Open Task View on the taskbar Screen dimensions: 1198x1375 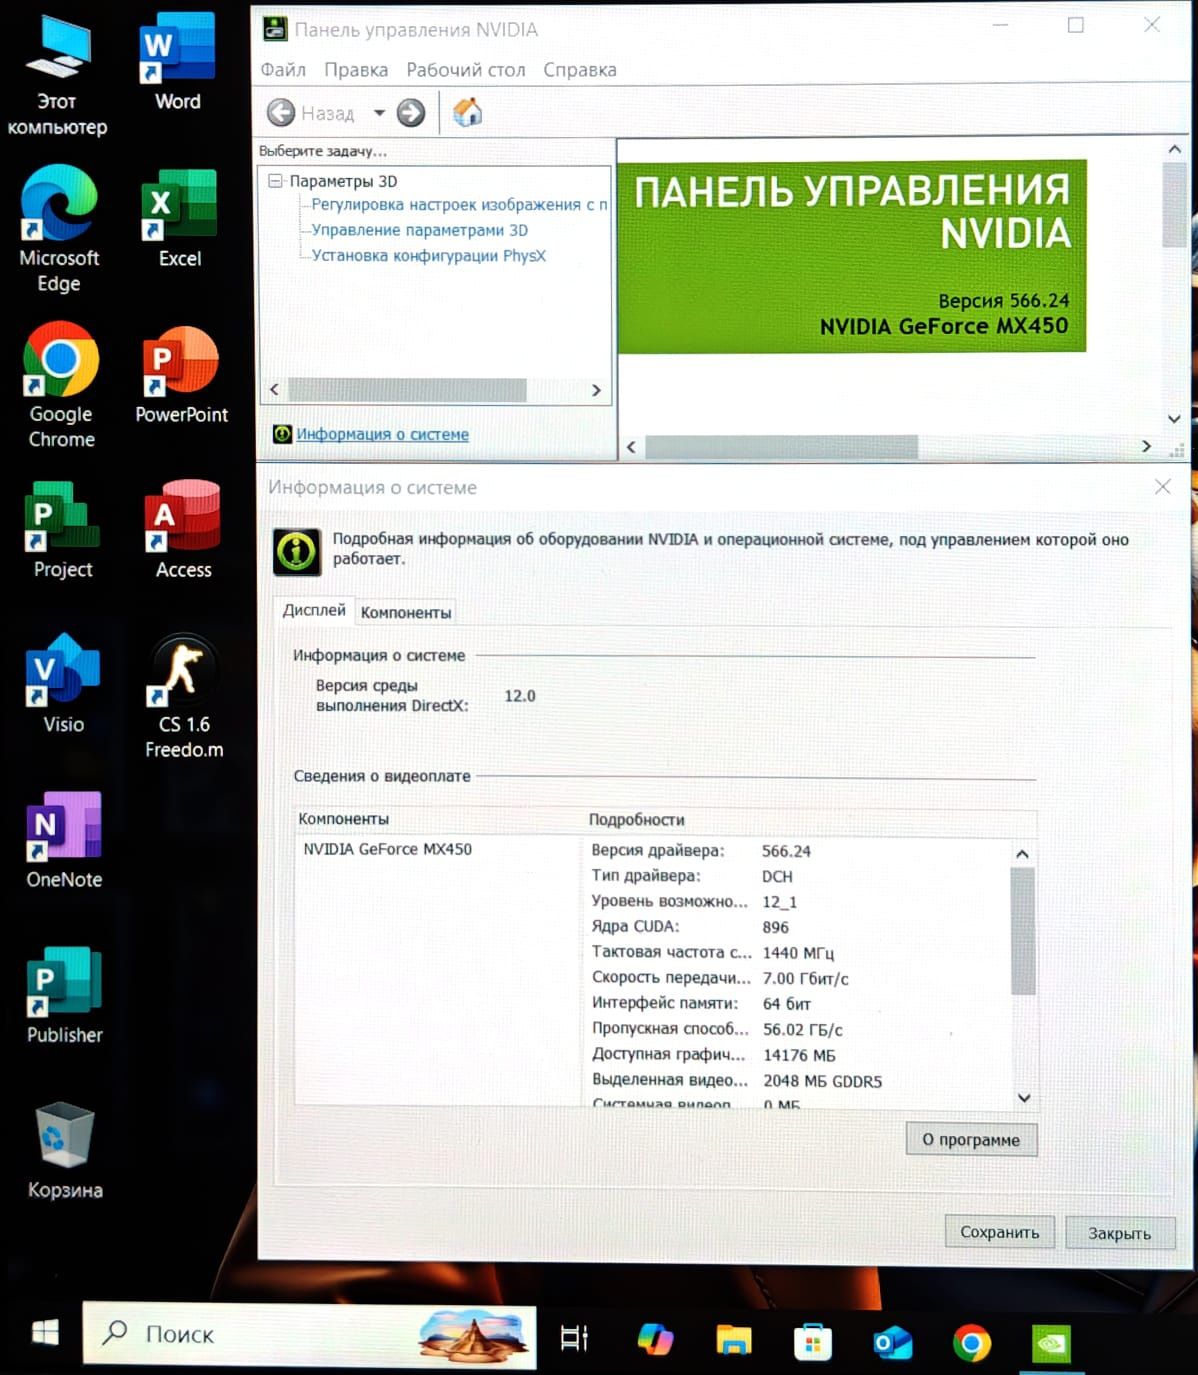[574, 1338]
